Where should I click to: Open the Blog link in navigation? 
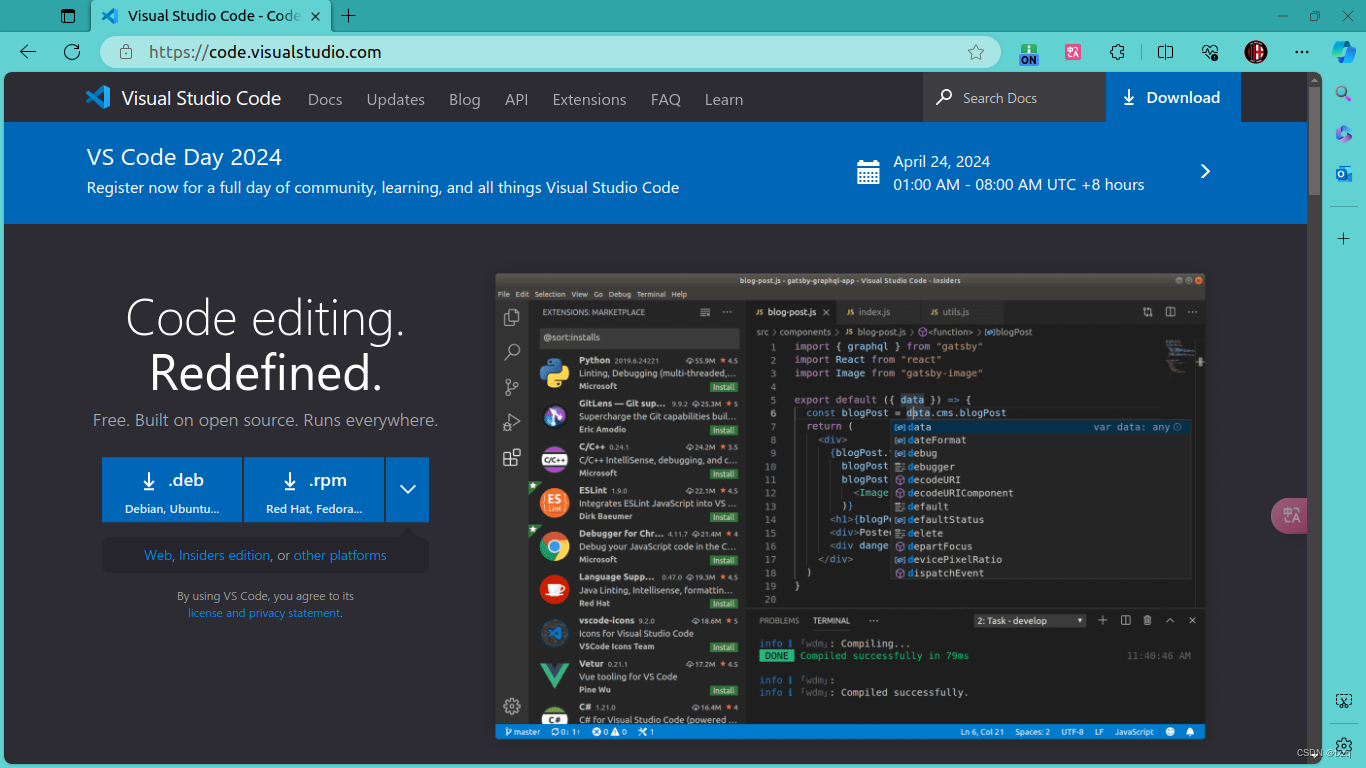coord(464,99)
